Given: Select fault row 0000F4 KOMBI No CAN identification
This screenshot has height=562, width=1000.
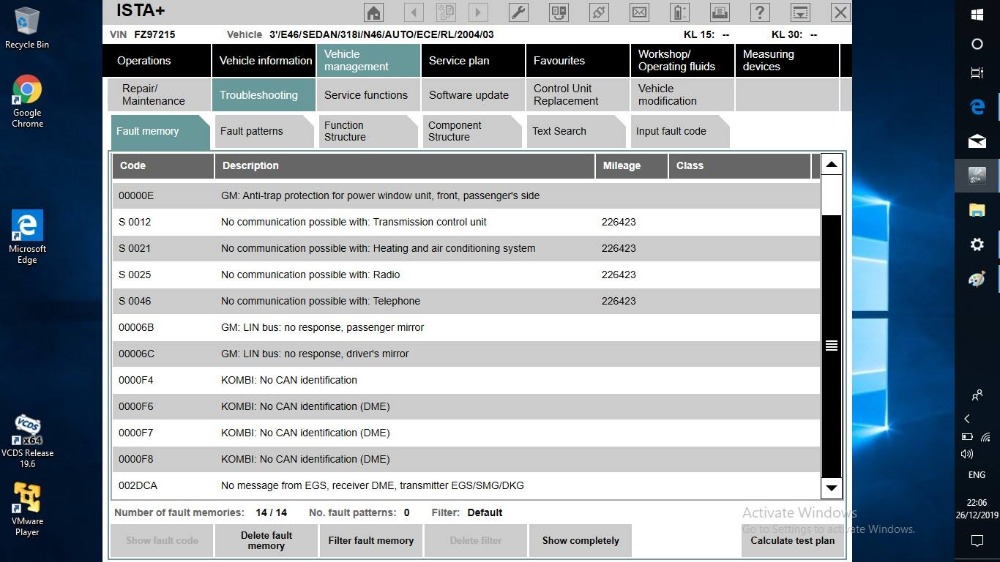Looking at the screenshot, I should coord(466,380).
